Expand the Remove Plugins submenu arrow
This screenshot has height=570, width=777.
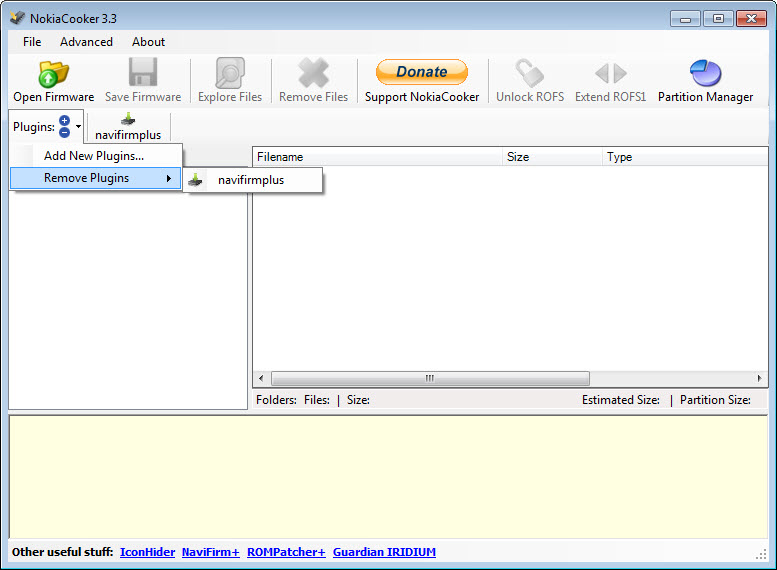click(x=168, y=178)
